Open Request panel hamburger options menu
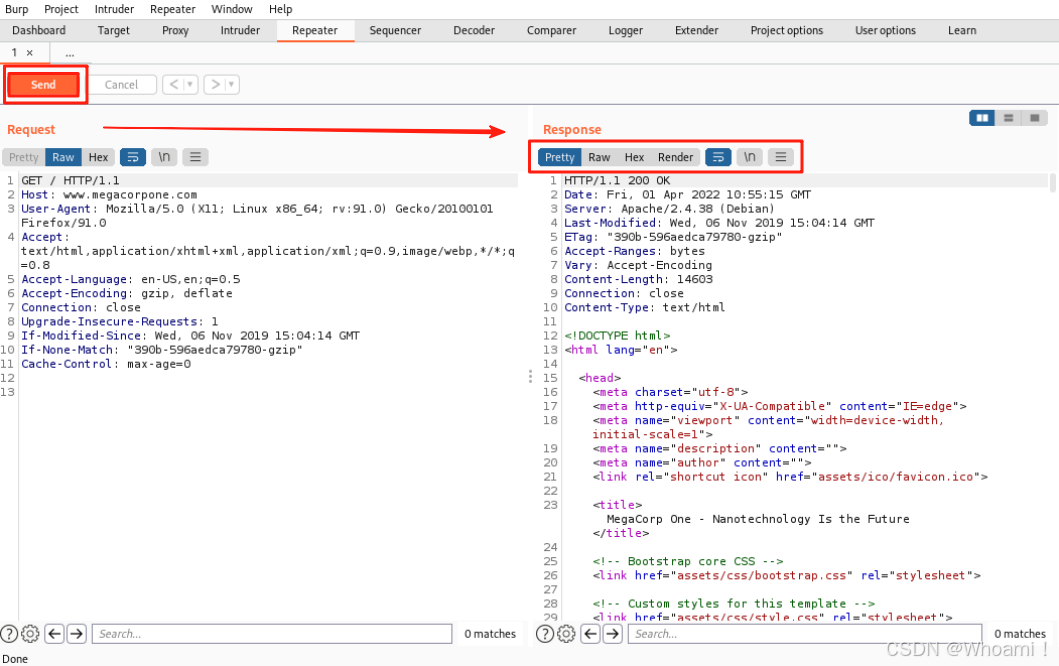The image size is (1059, 666). (195, 157)
